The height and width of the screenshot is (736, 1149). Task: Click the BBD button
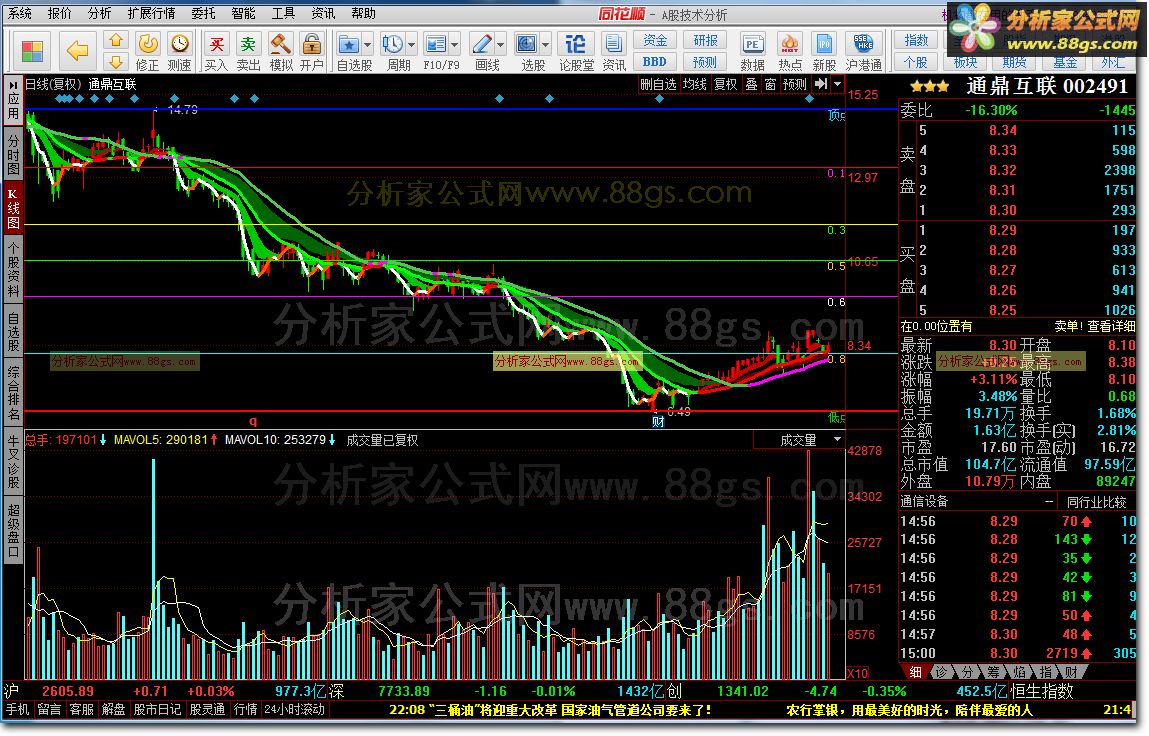point(655,62)
